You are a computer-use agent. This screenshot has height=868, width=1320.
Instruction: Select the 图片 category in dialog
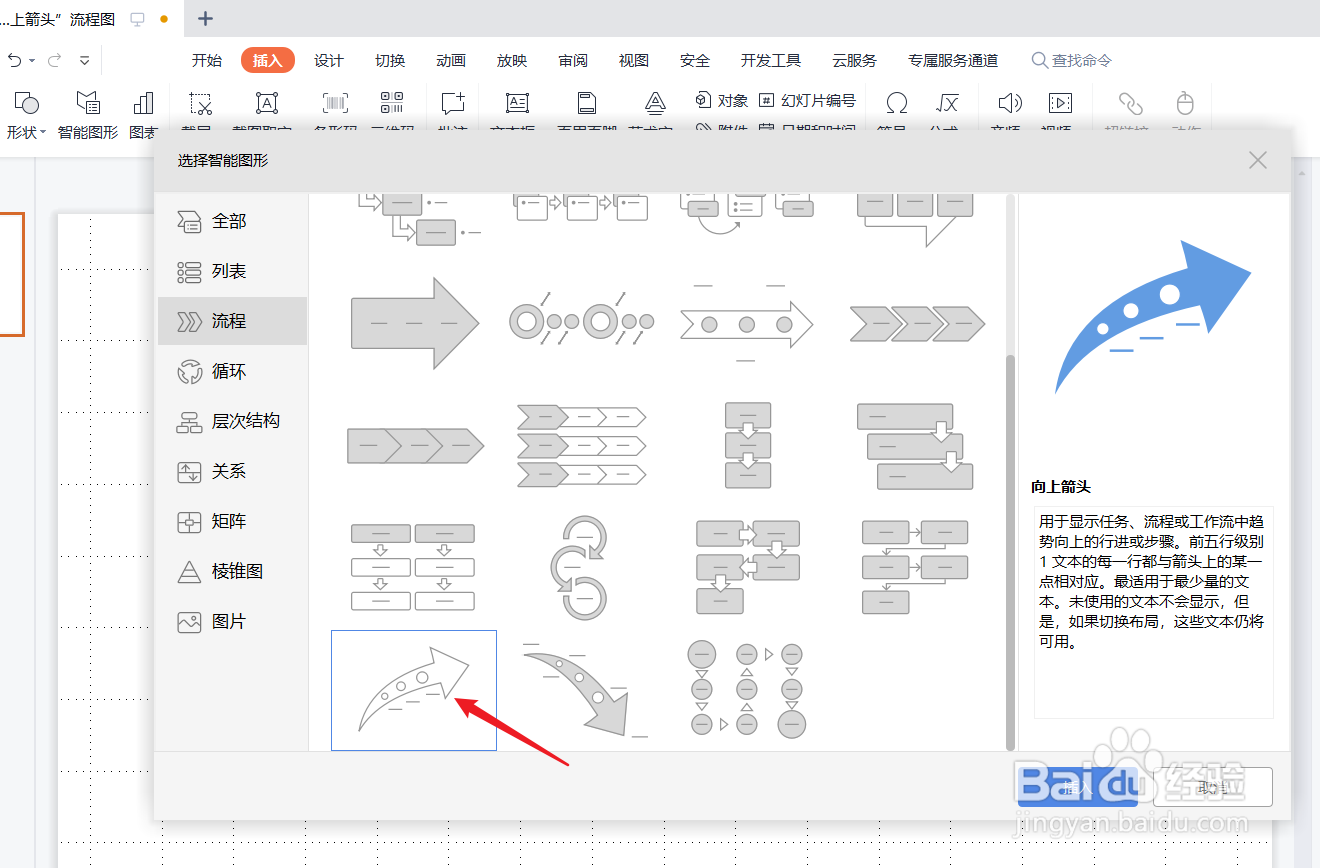pos(232,621)
